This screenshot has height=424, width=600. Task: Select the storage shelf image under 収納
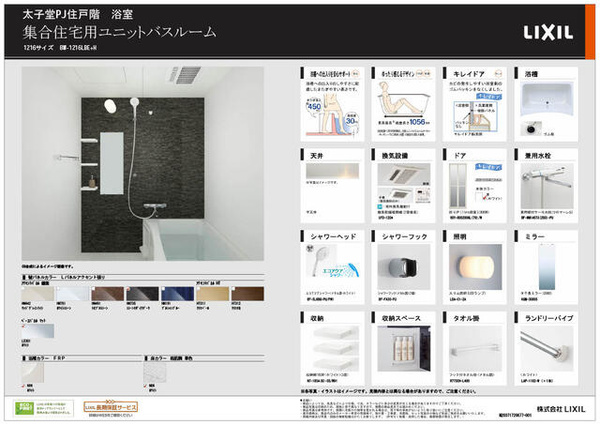[330, 346]
